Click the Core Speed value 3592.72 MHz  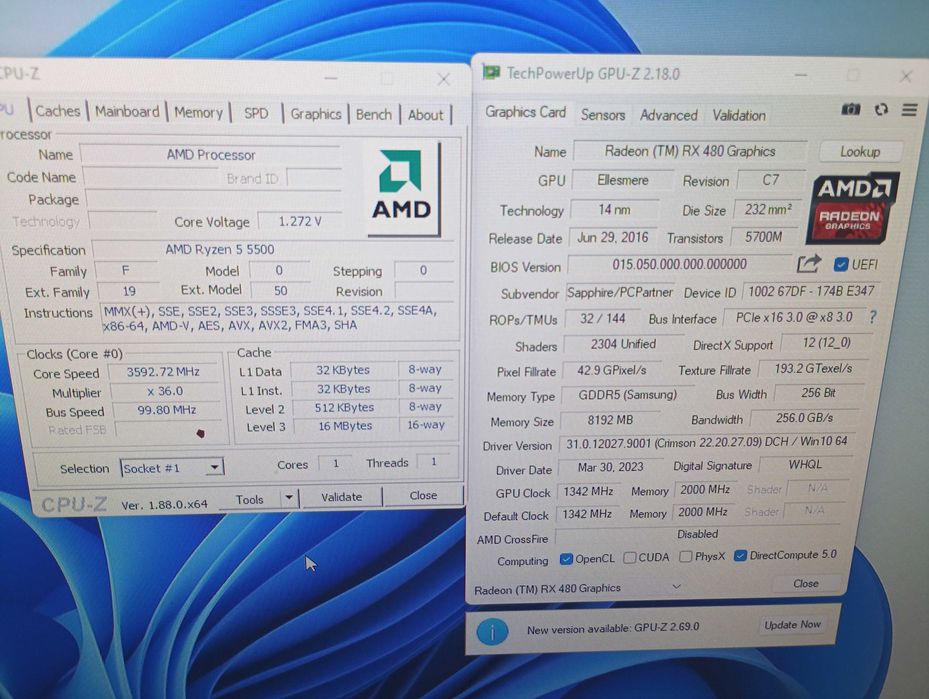click(x=163, y=372)
